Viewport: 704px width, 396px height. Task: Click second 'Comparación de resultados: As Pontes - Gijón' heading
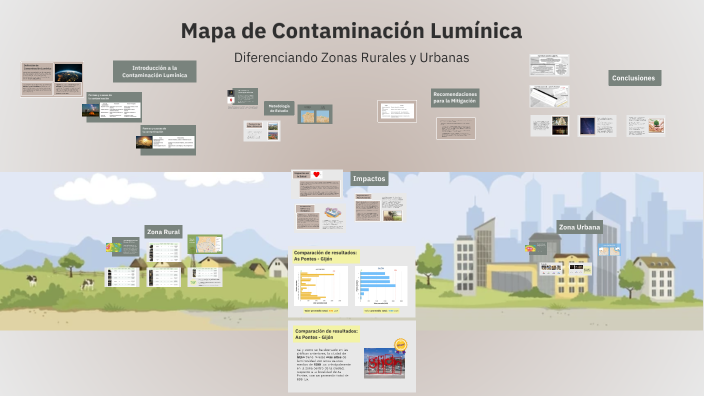pos(326,334)
